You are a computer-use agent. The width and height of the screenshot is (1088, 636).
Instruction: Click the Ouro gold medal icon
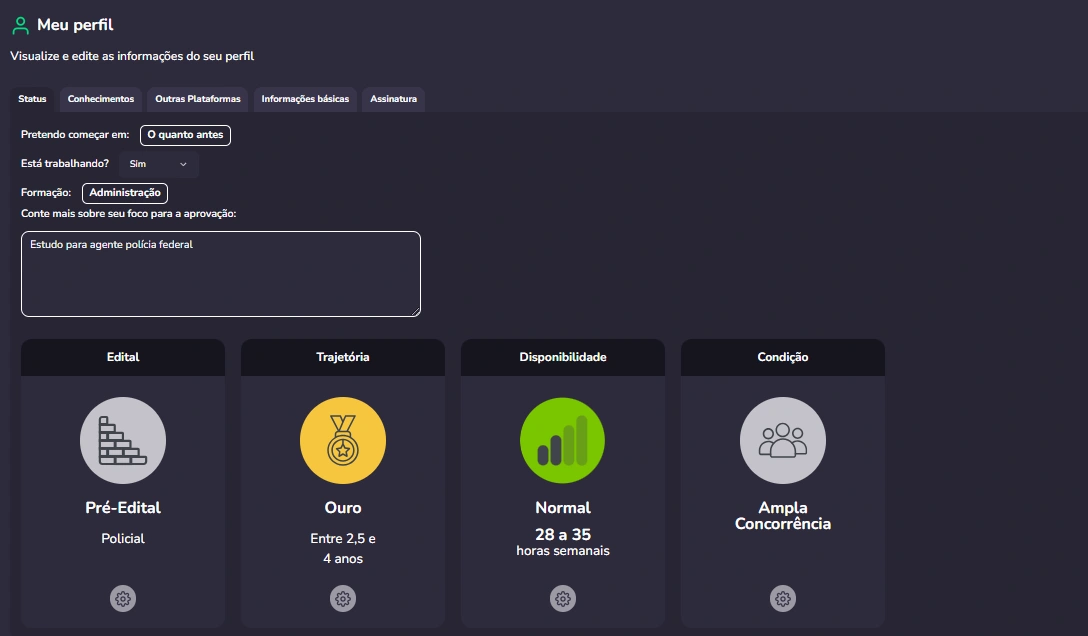[343, 440]
